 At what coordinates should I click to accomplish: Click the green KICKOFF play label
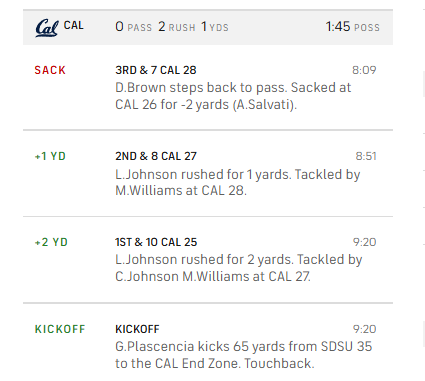pos(60,329)
